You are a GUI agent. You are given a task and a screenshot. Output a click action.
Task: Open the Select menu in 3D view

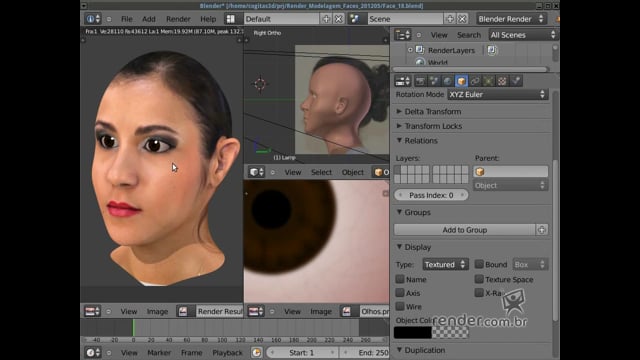click(x=321, y=172)
